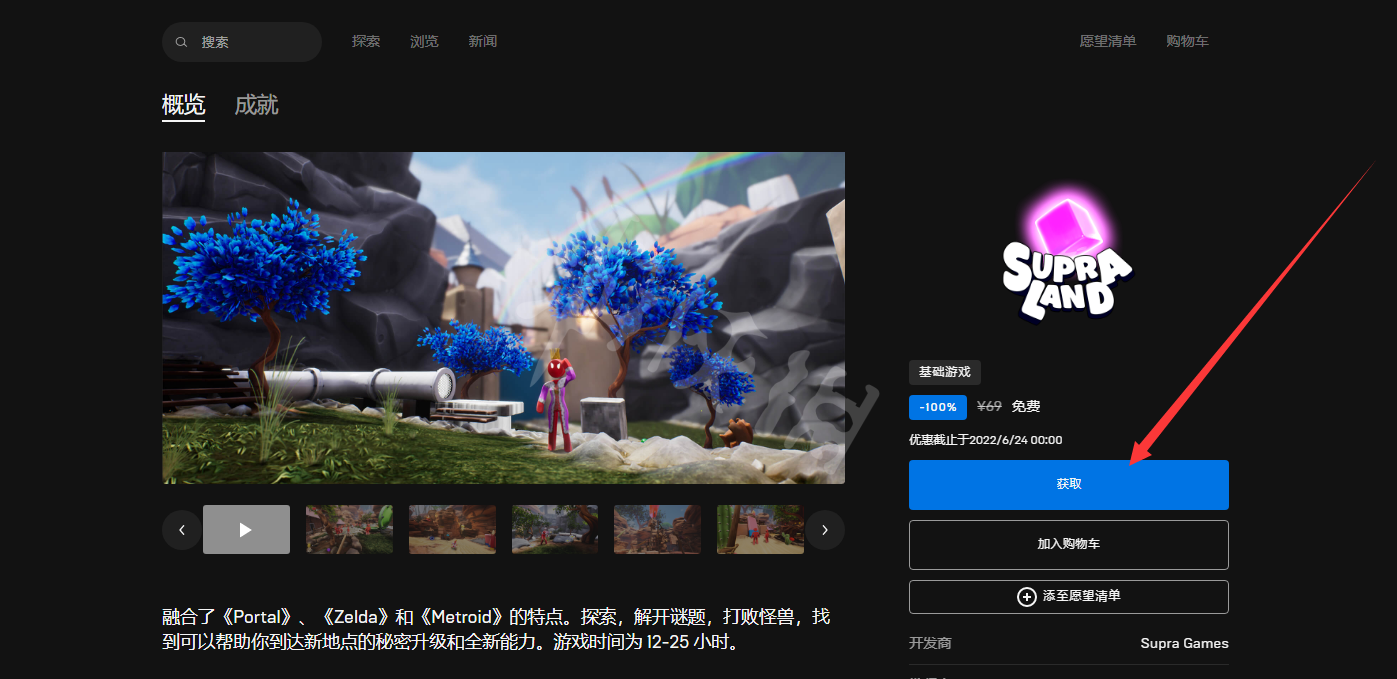The height and width of the screenshot is (679, 1397).
Task: Click the game description paragraph mentioning Portal
Action: click(x=496, y=630)
